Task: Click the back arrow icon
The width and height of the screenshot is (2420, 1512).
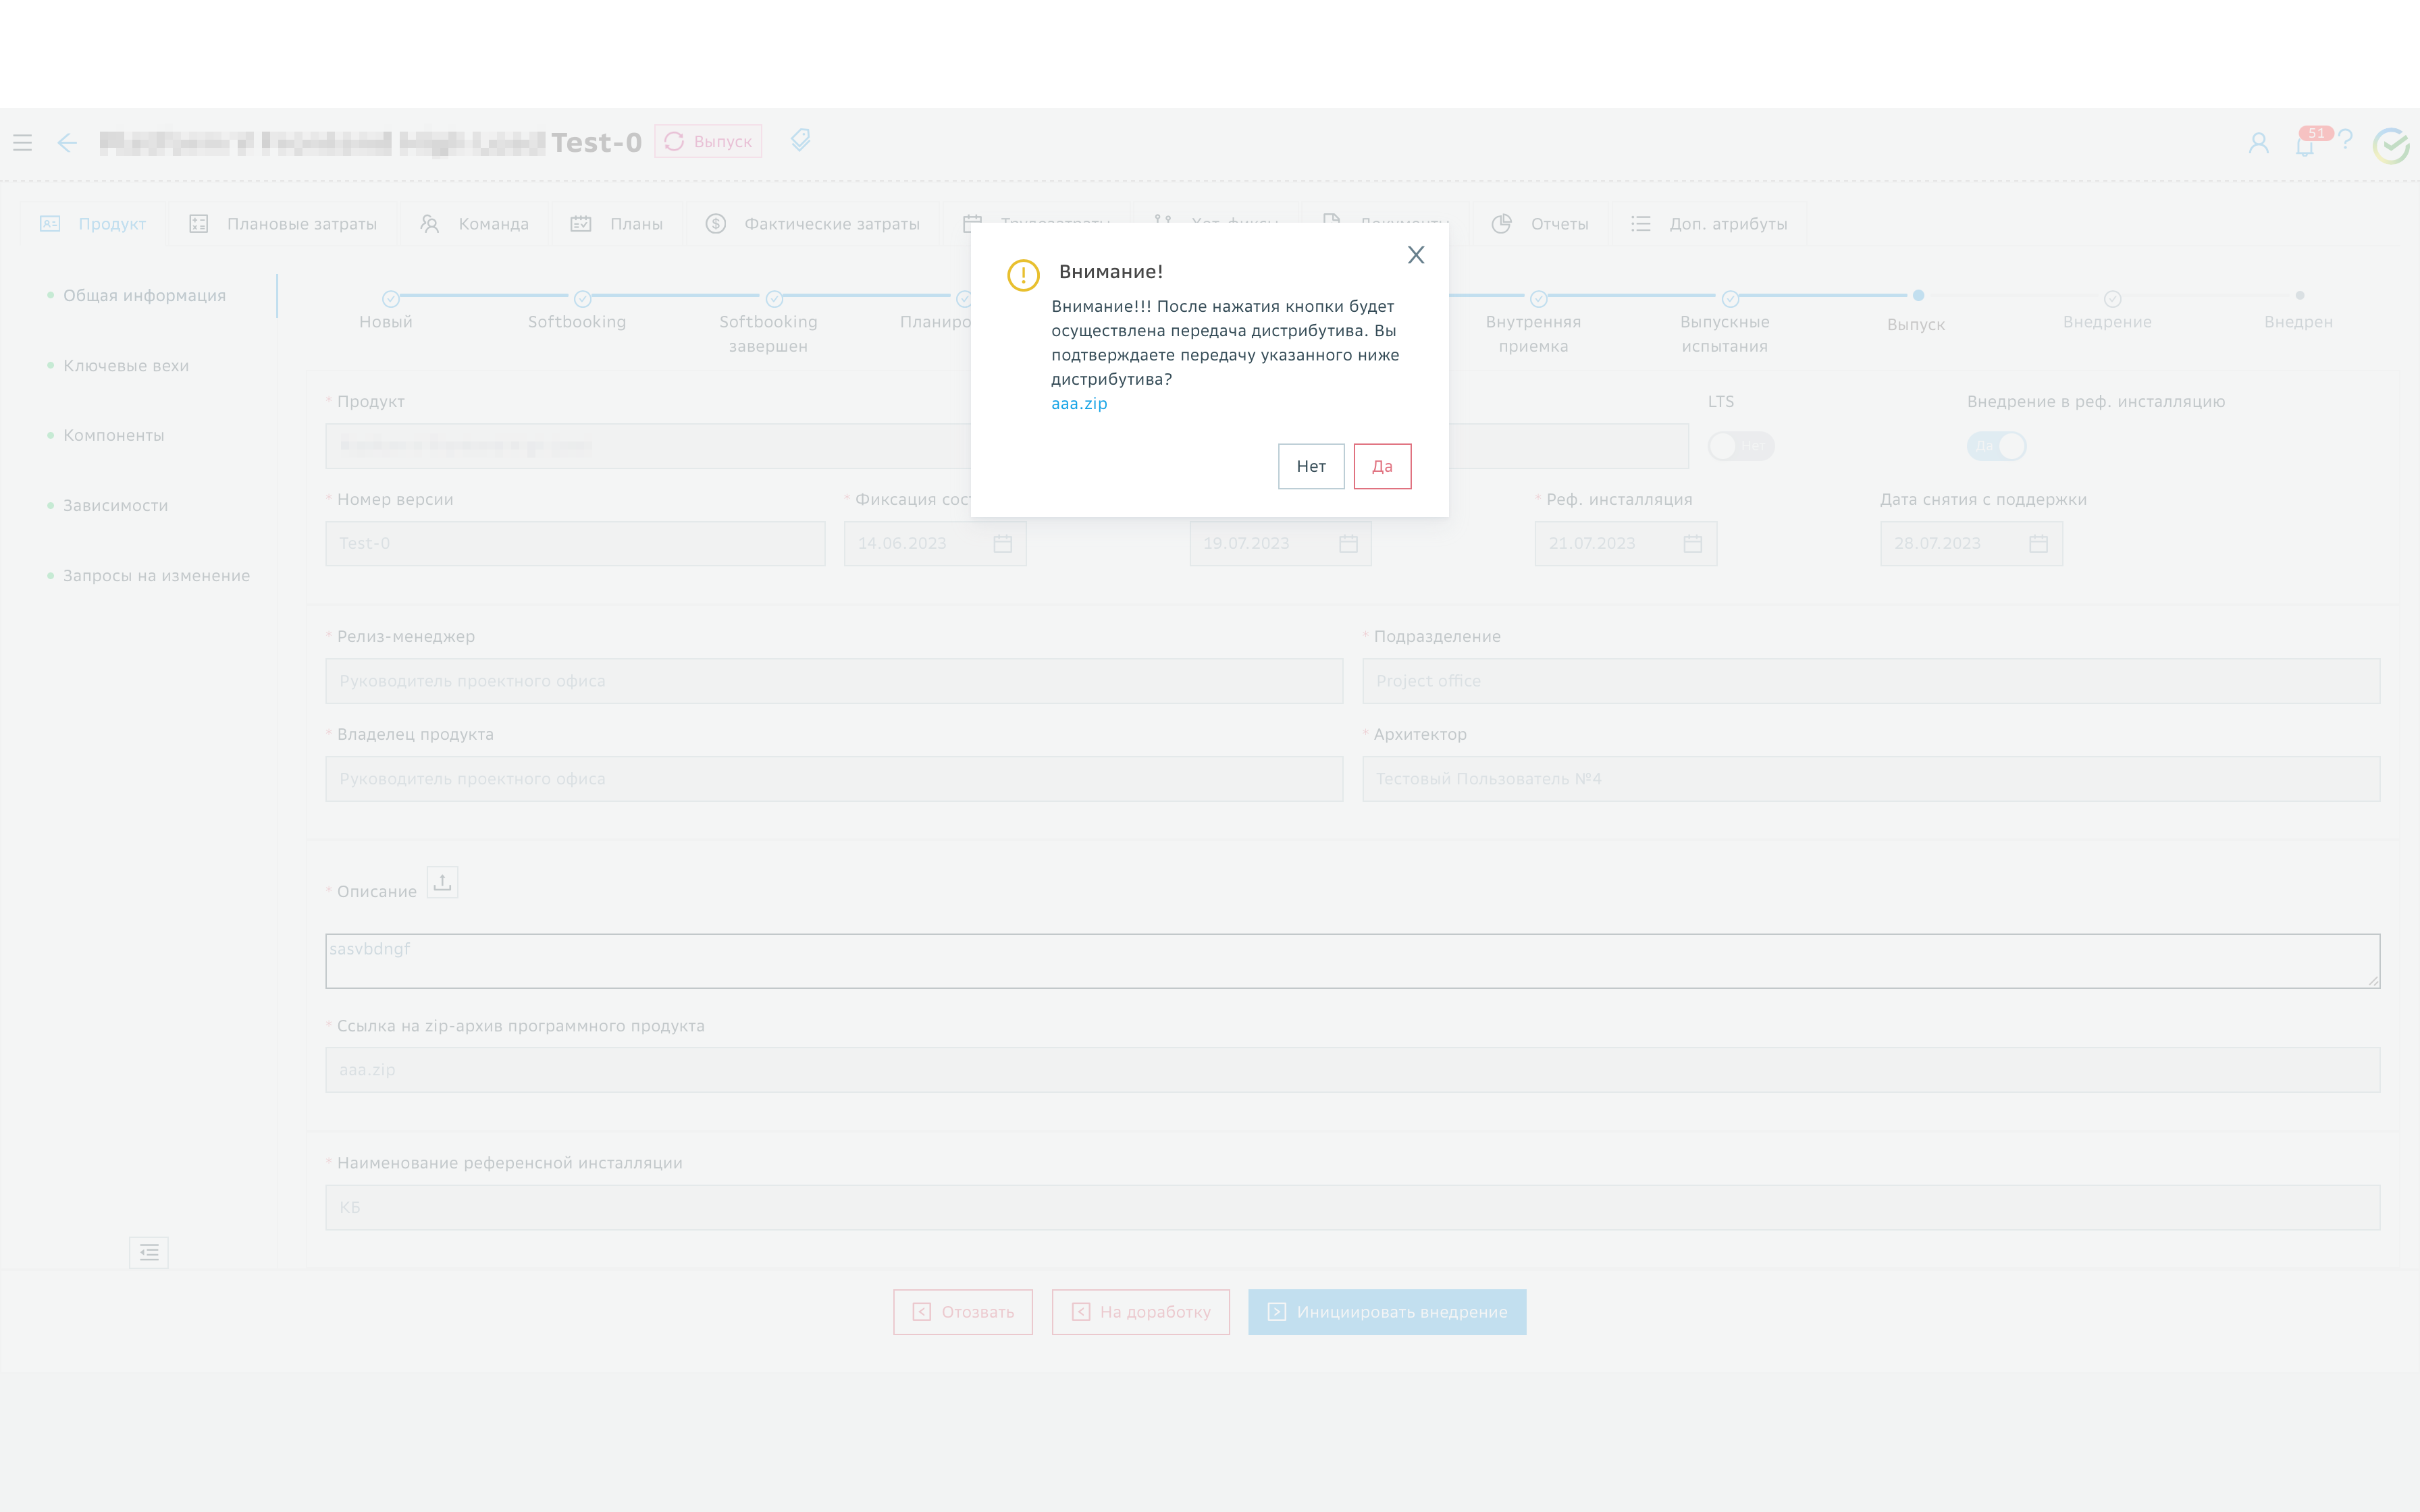Action: [x=67, y=143]
